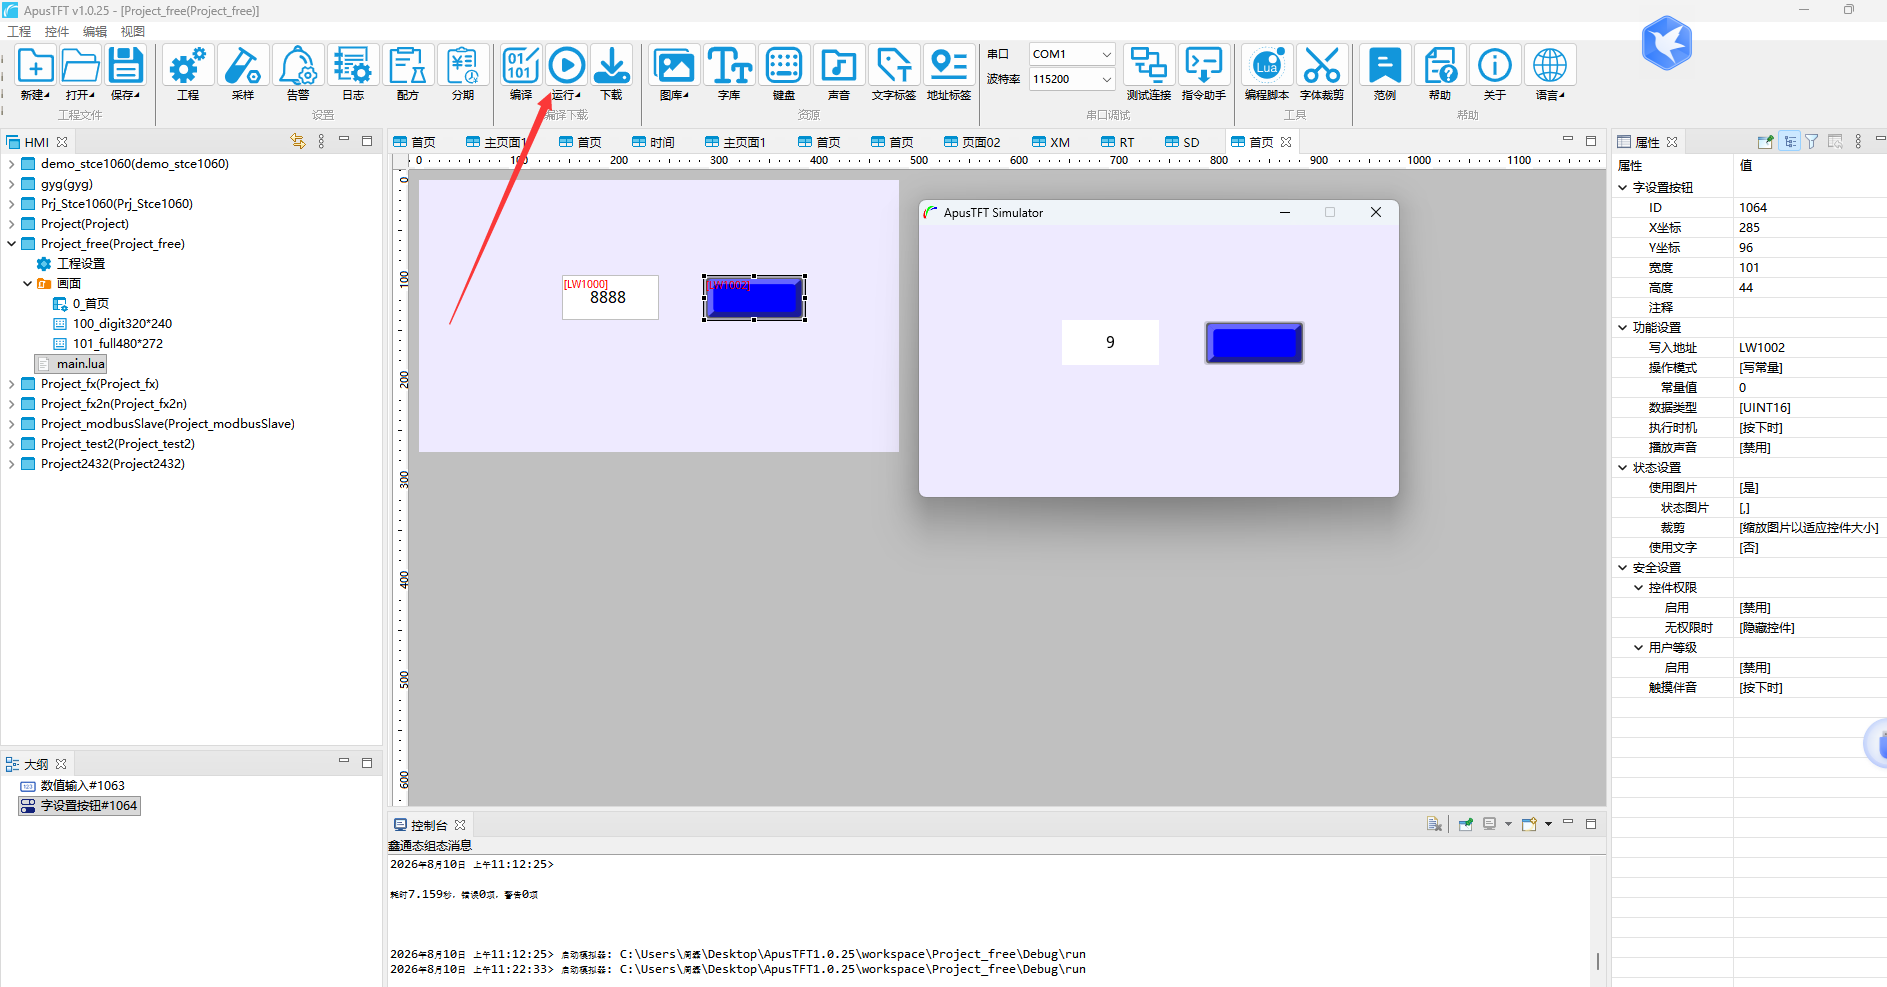1887x987 pixels.
Task: Switch to the 页面02 editor tab
Action: tap(972, 143)
